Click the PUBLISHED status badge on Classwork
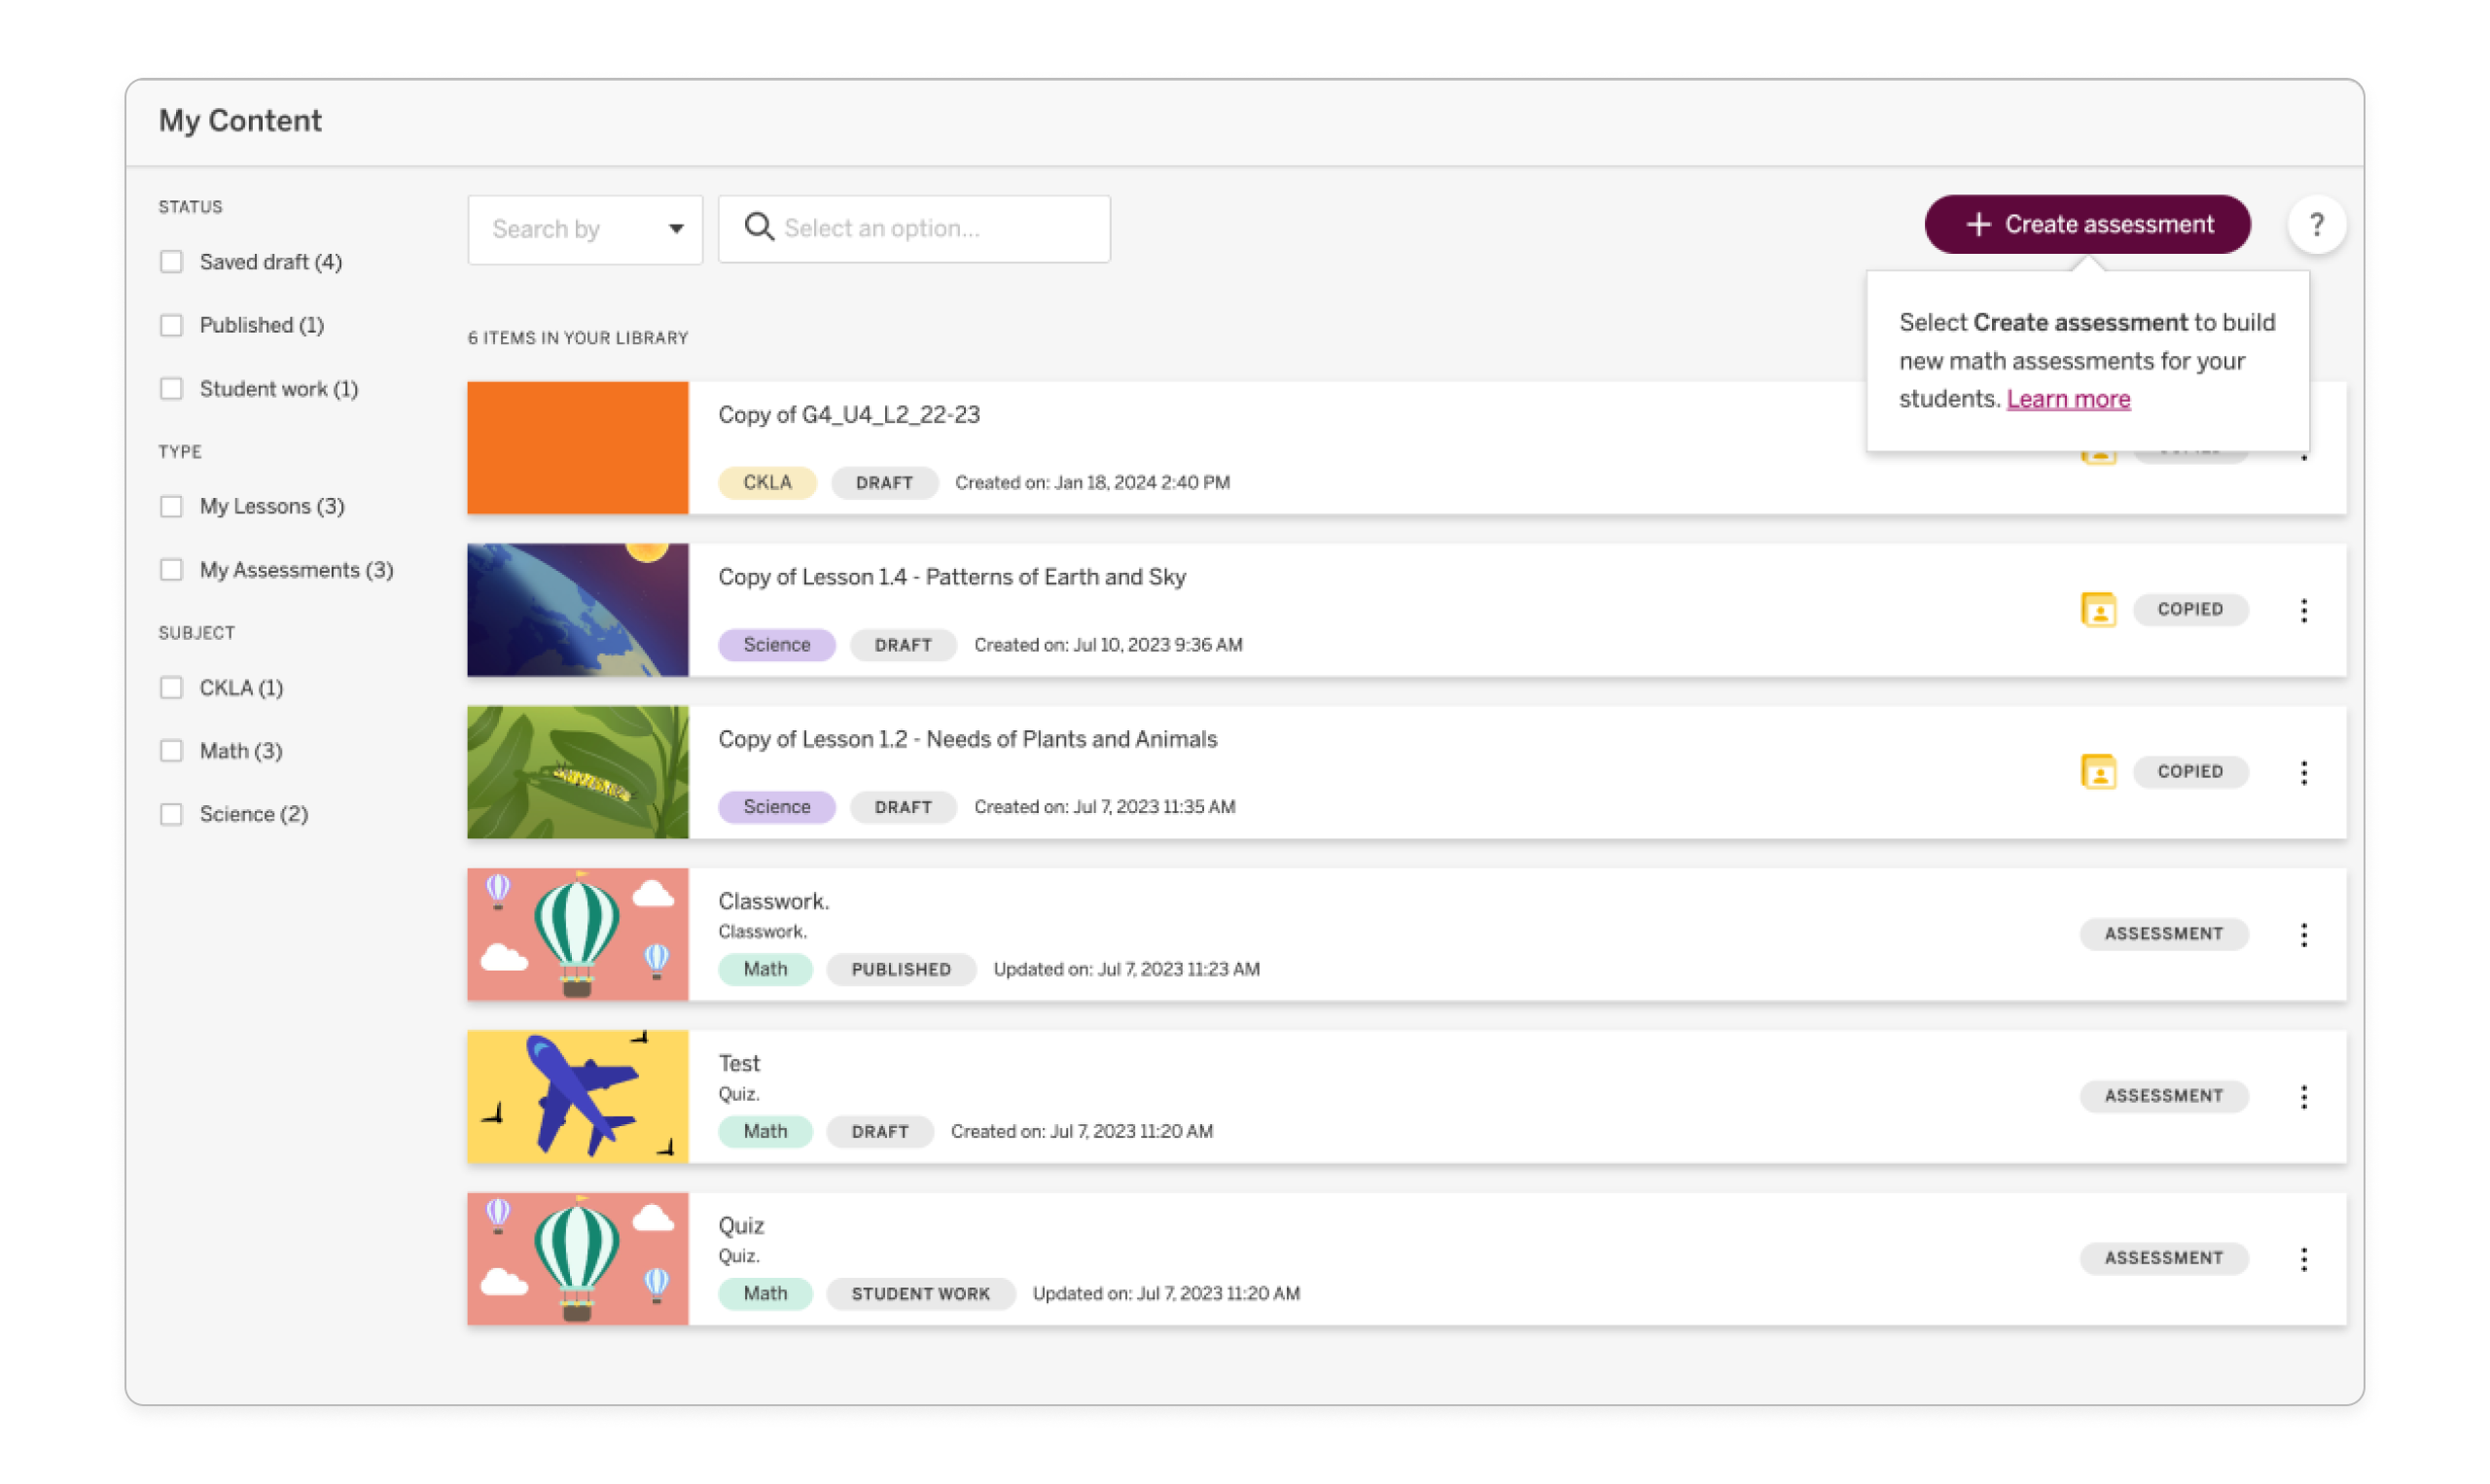Screen dimensions: 2490x1484 pyautogui.click(x=901, y=969)
